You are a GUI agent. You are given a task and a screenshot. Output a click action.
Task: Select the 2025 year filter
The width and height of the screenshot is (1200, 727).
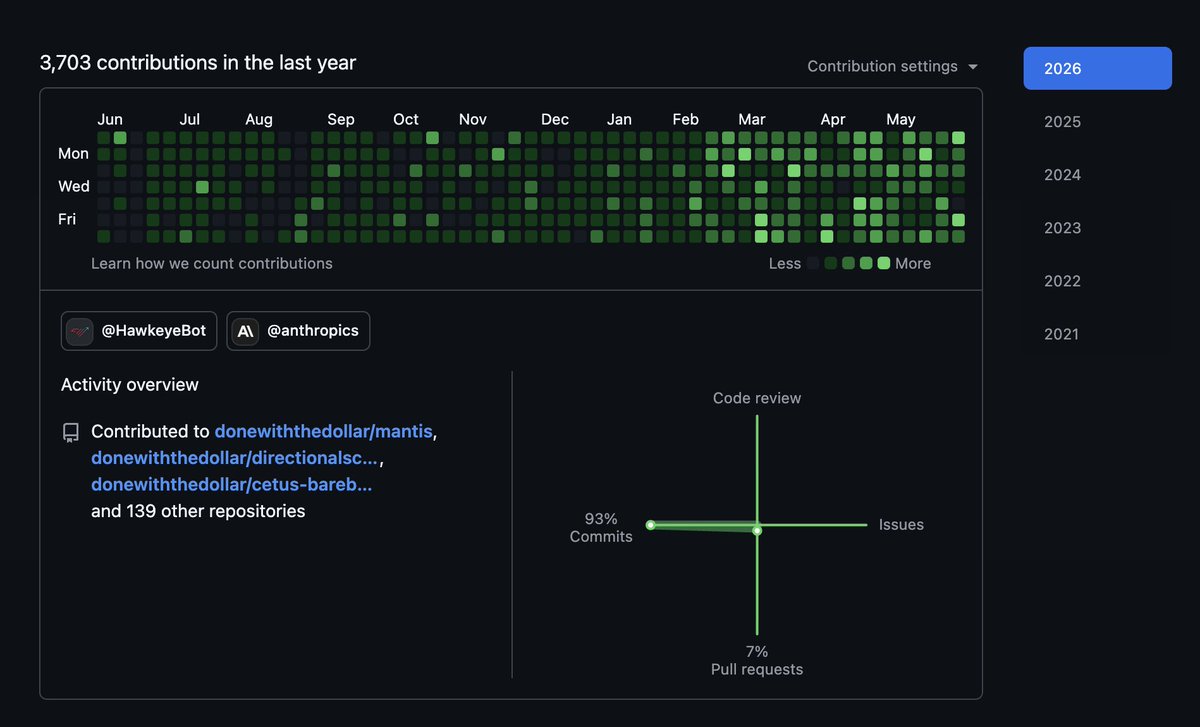pyautogui.click(x=1097, y=122)
